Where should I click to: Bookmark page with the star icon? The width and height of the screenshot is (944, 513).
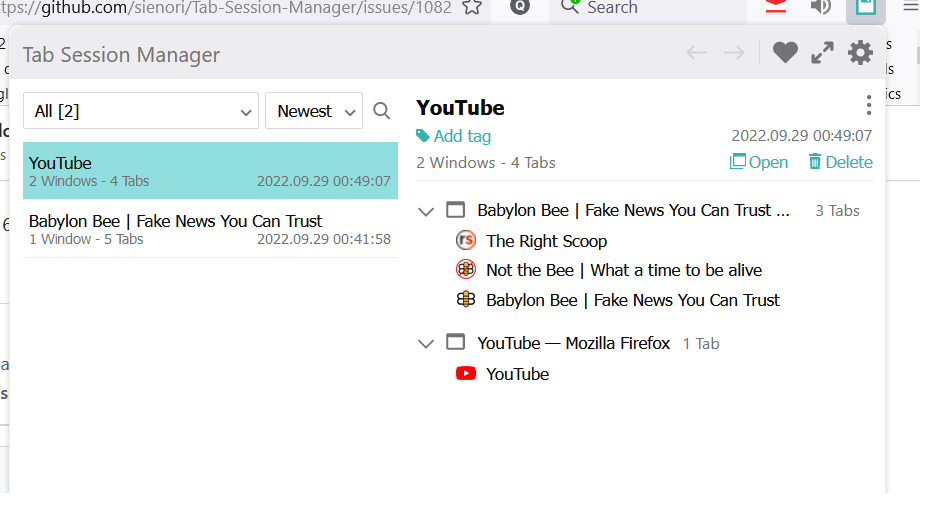(473, 7)
